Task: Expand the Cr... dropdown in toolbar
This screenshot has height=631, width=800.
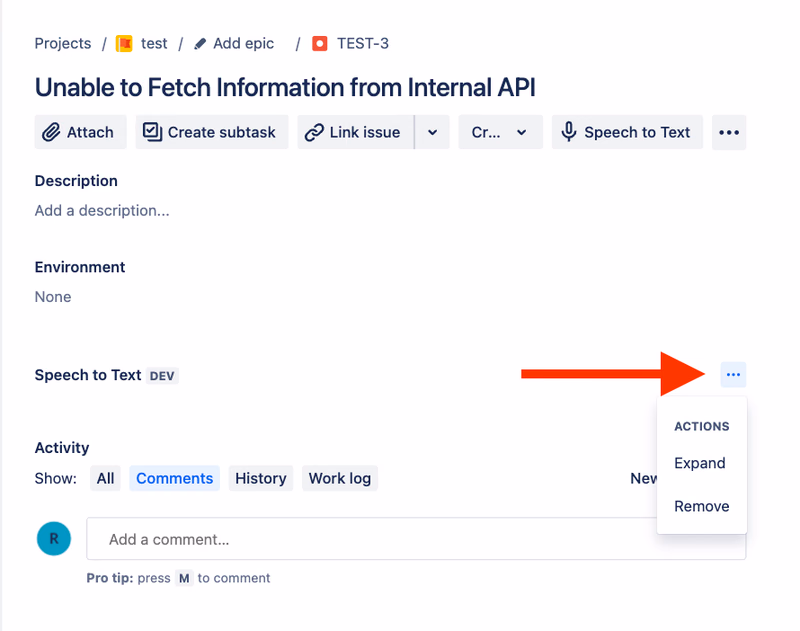Action: pyautogui.click(x=501, y=132)
